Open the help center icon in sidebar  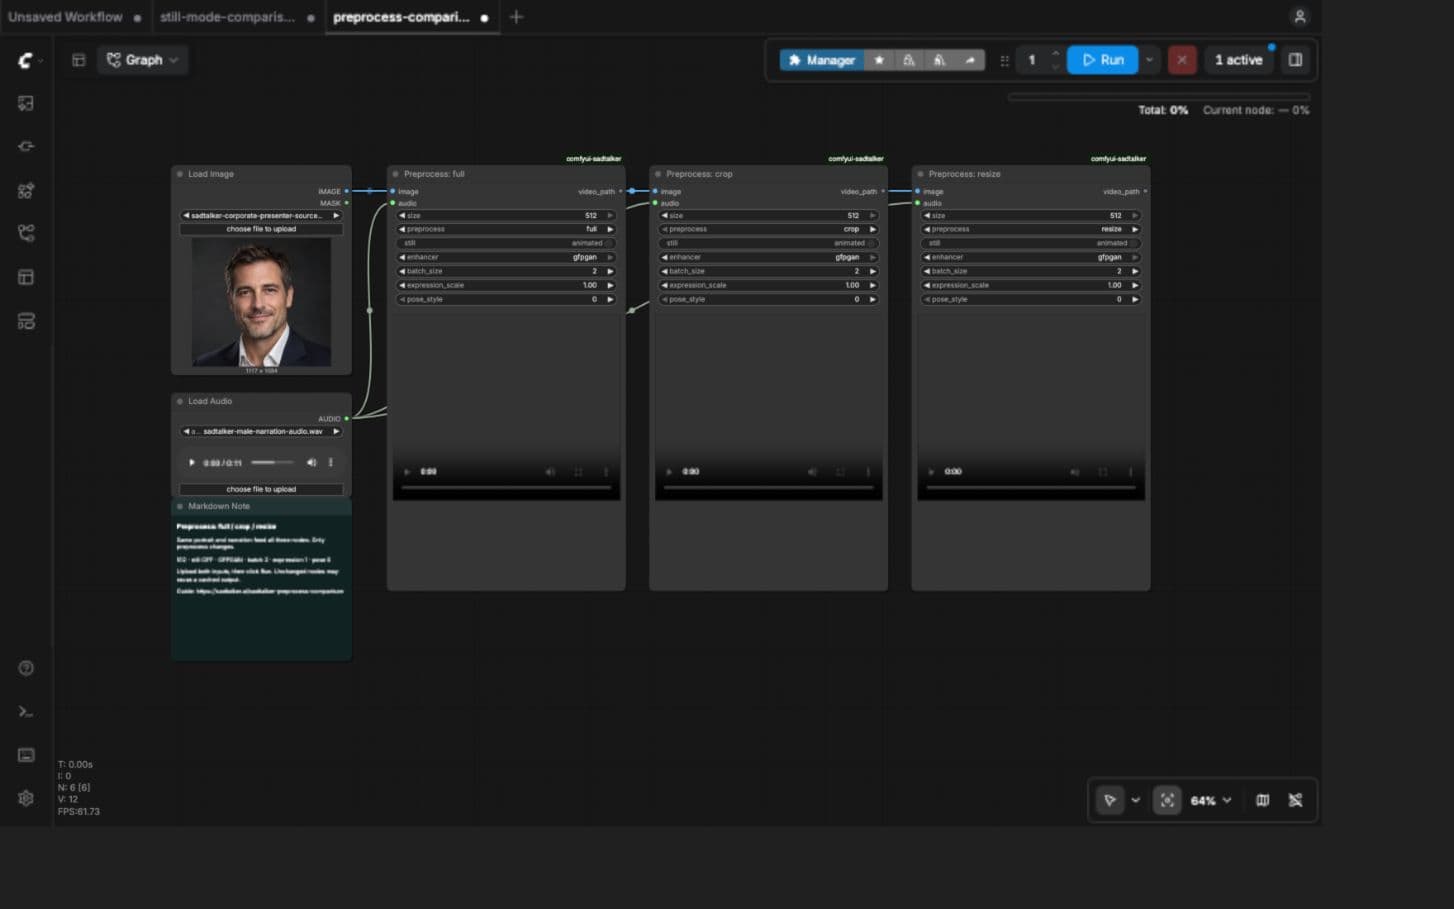26,668
